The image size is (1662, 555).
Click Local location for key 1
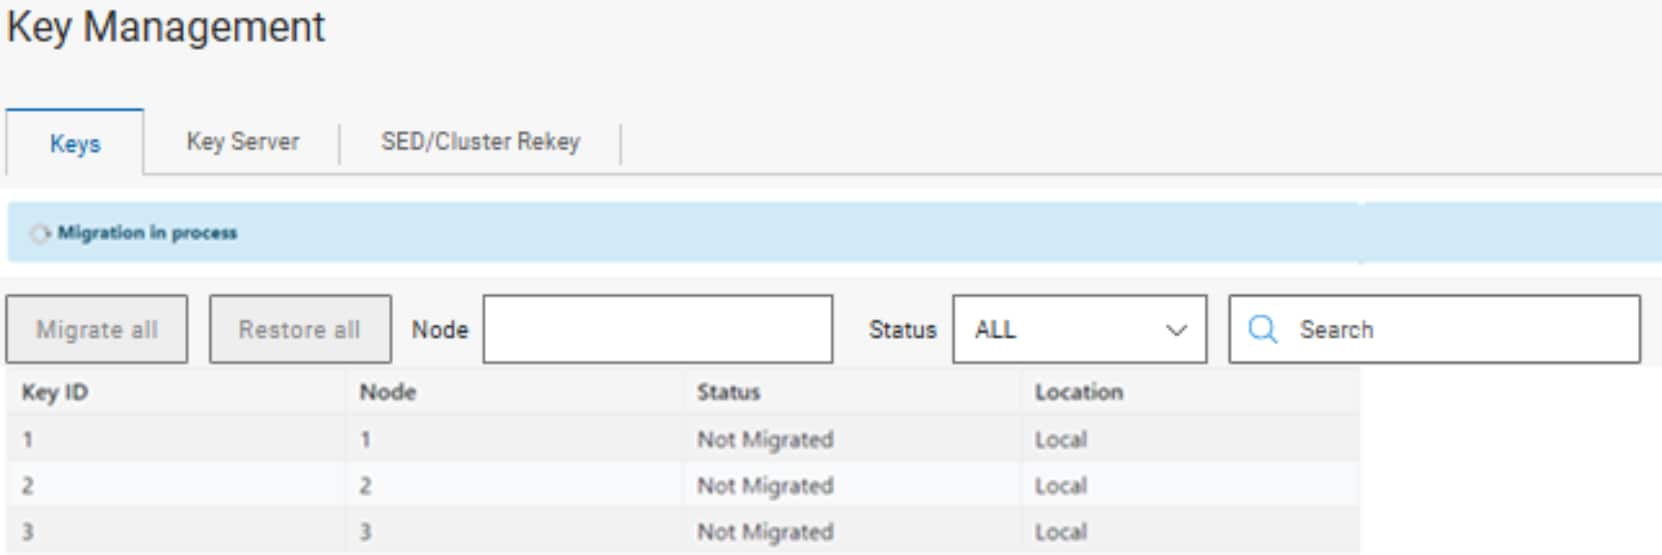coord(1061,439)
